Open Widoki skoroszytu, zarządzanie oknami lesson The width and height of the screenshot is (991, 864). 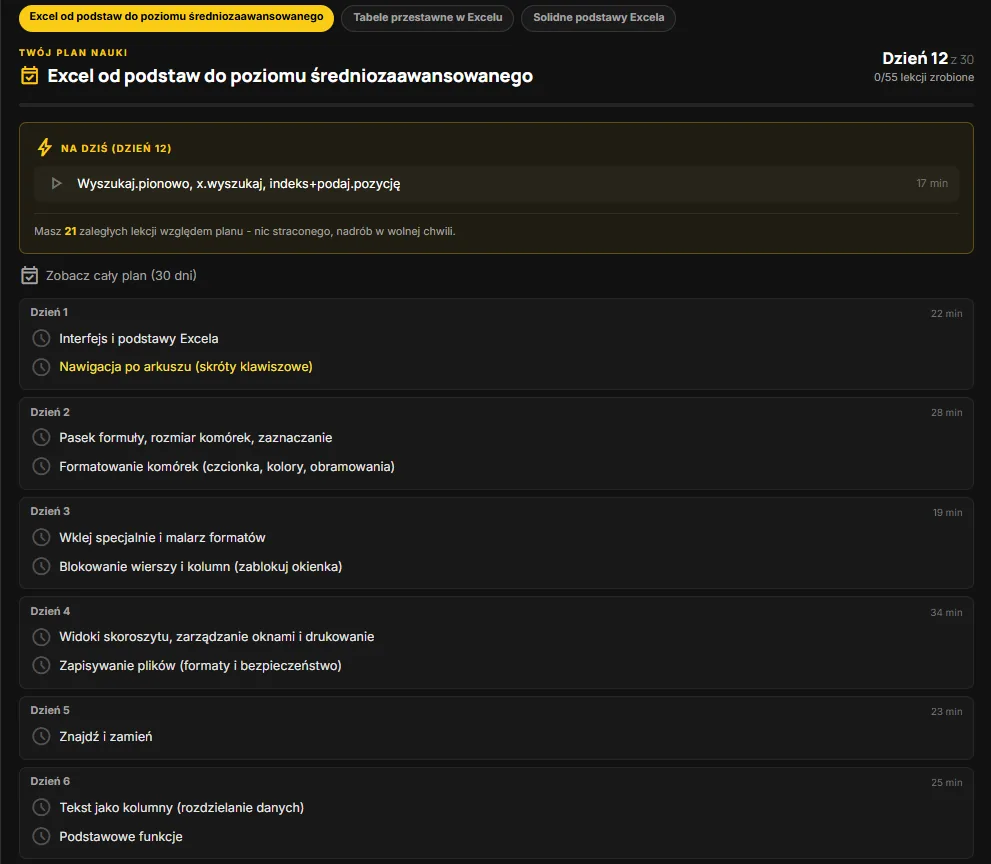217,636
